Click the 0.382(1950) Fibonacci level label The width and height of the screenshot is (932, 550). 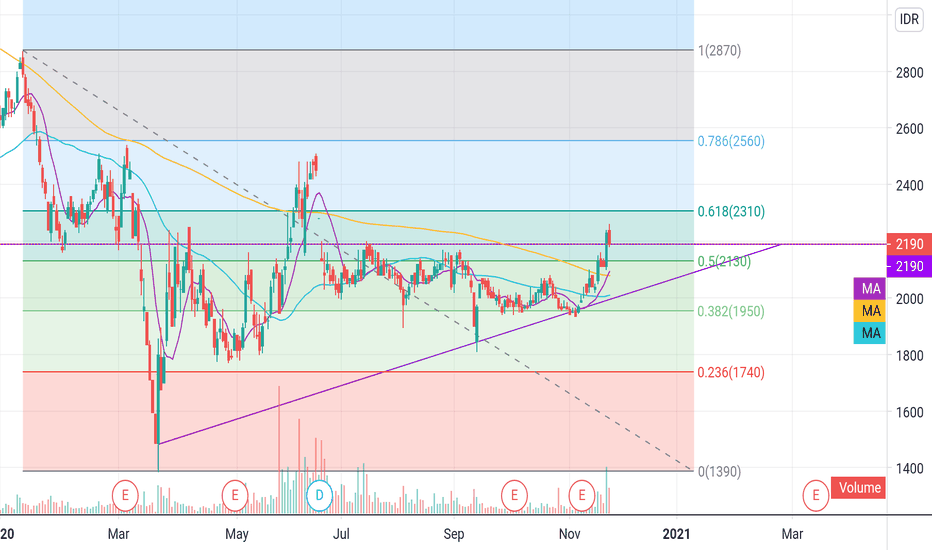pos(731,311)
